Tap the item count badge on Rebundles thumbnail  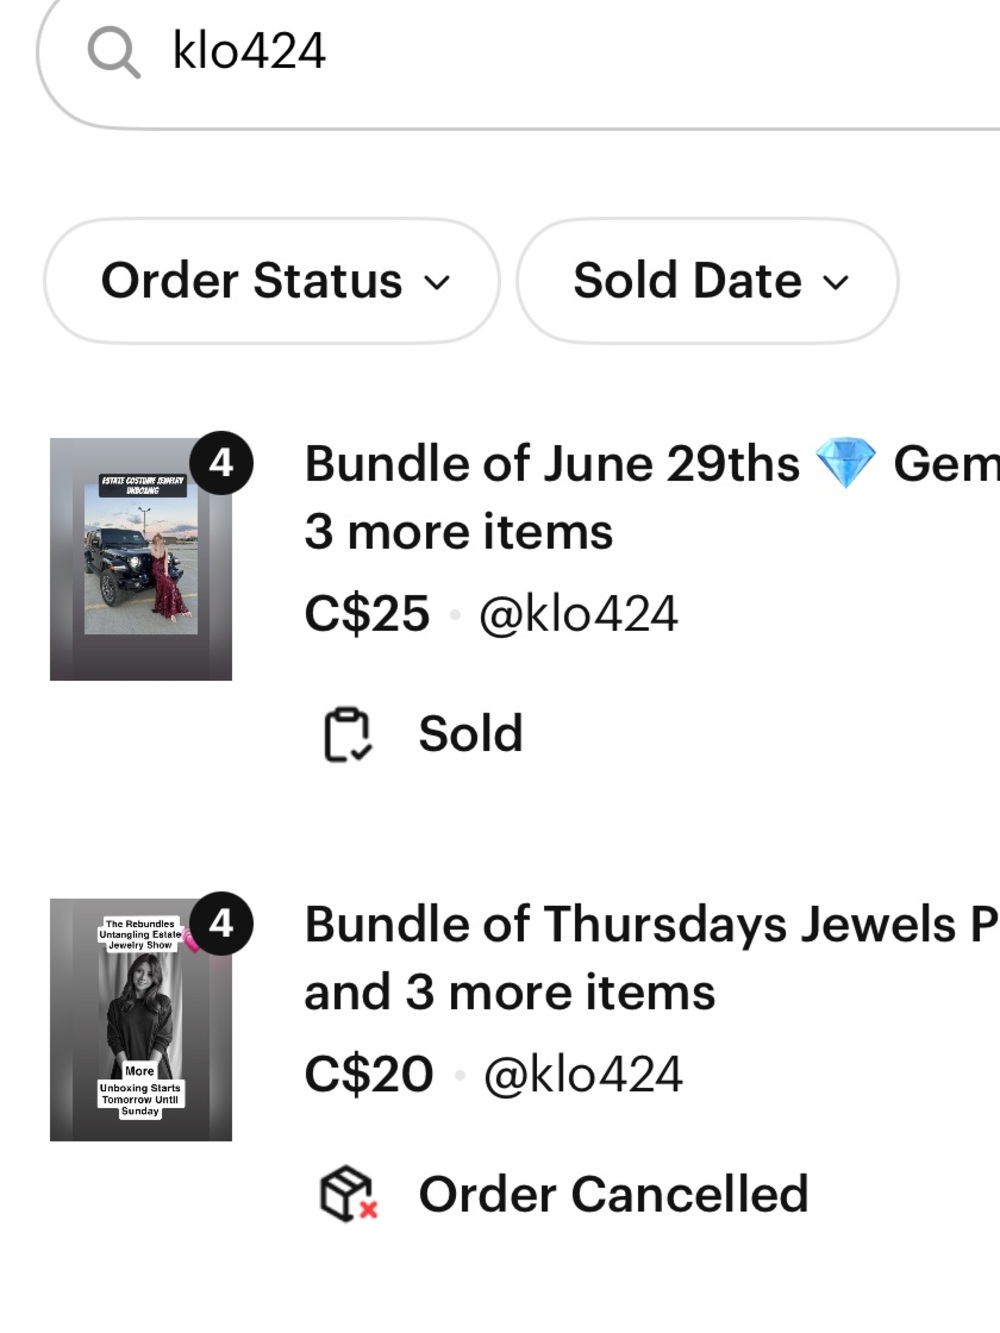point(221,923)
